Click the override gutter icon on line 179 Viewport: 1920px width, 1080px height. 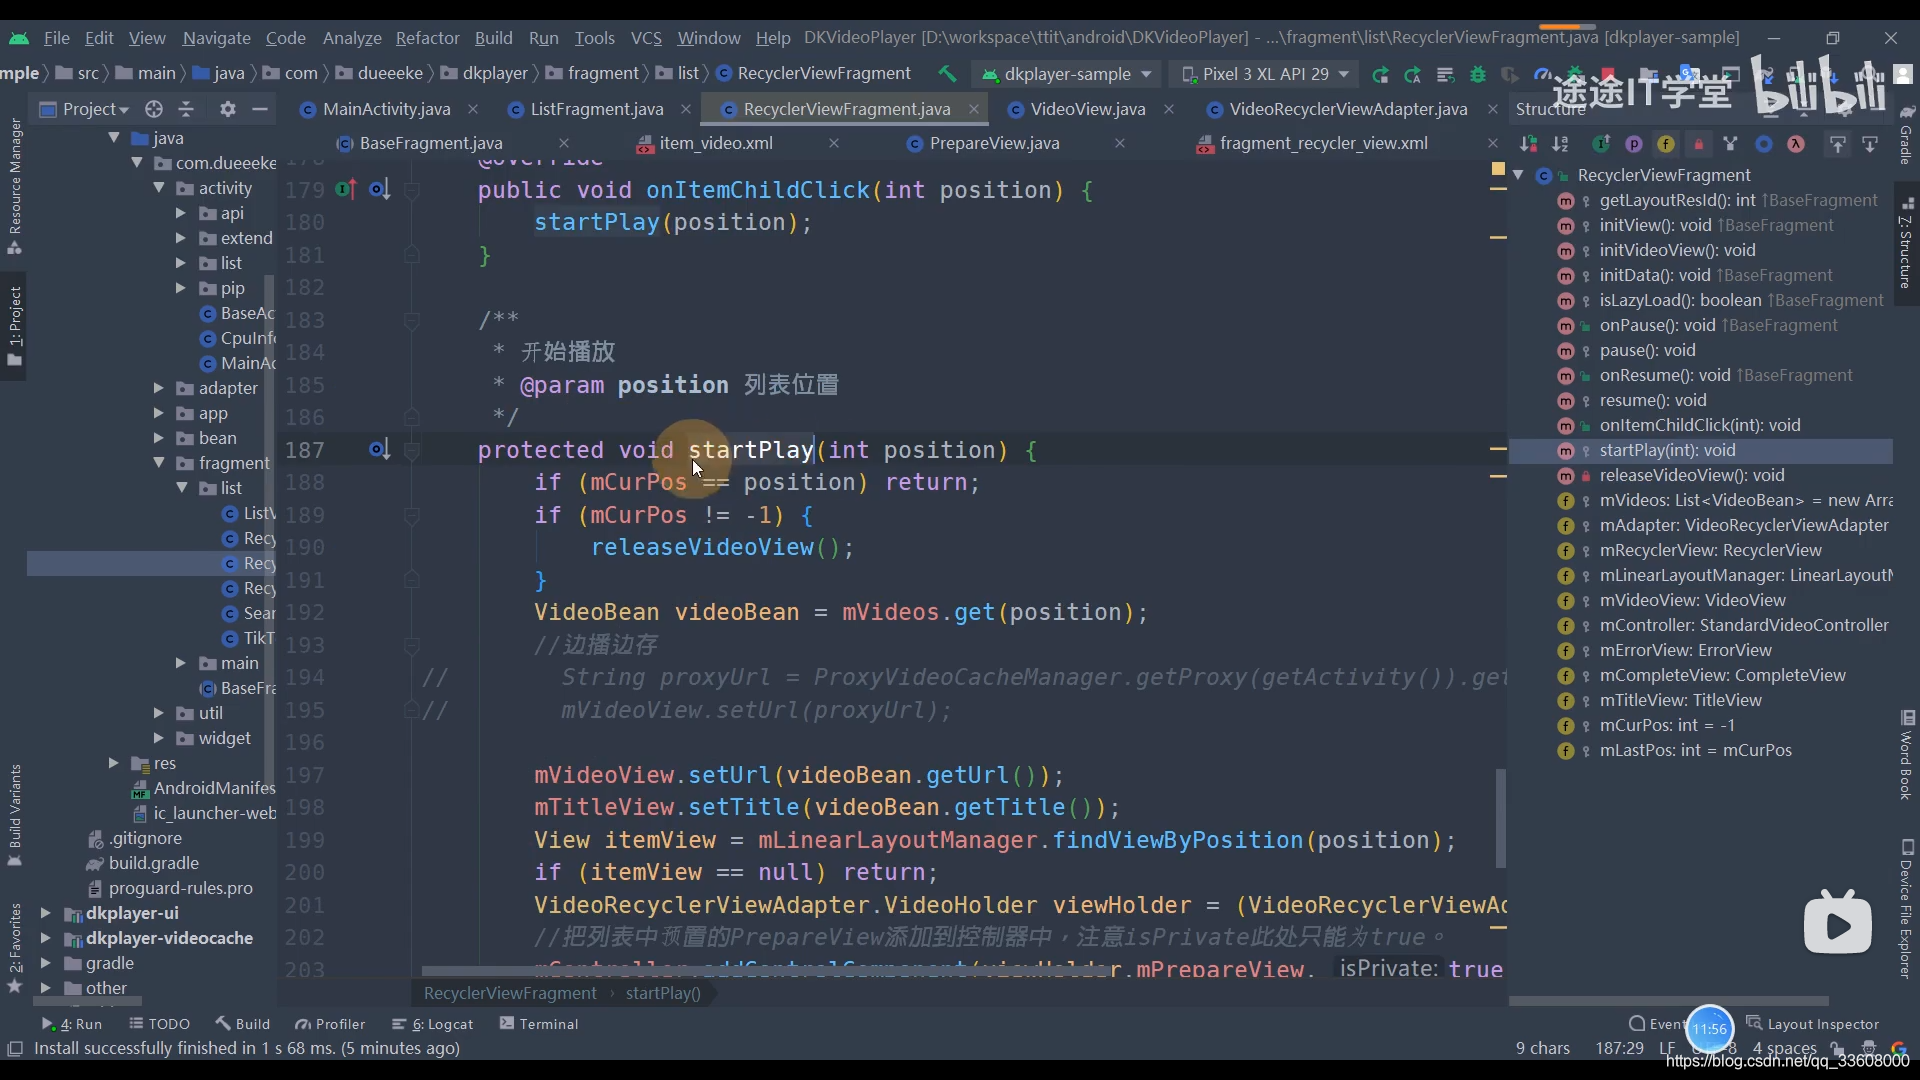point(346,189)
